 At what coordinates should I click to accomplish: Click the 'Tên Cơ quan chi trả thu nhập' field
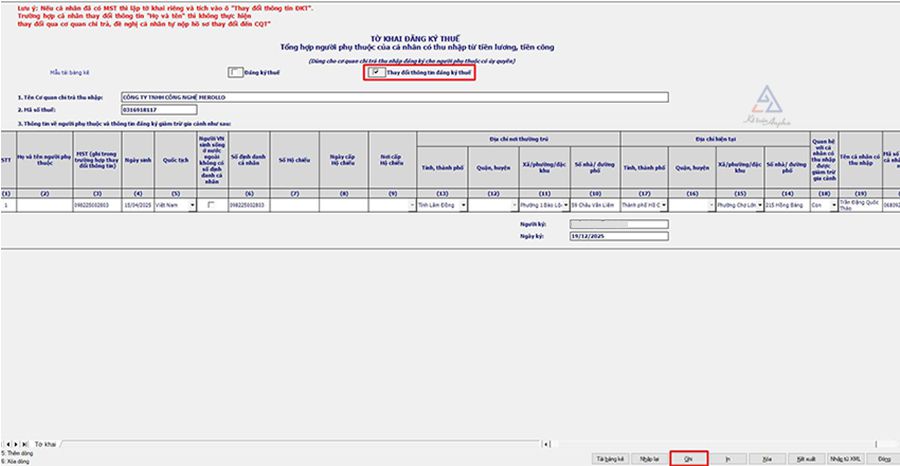392,97
